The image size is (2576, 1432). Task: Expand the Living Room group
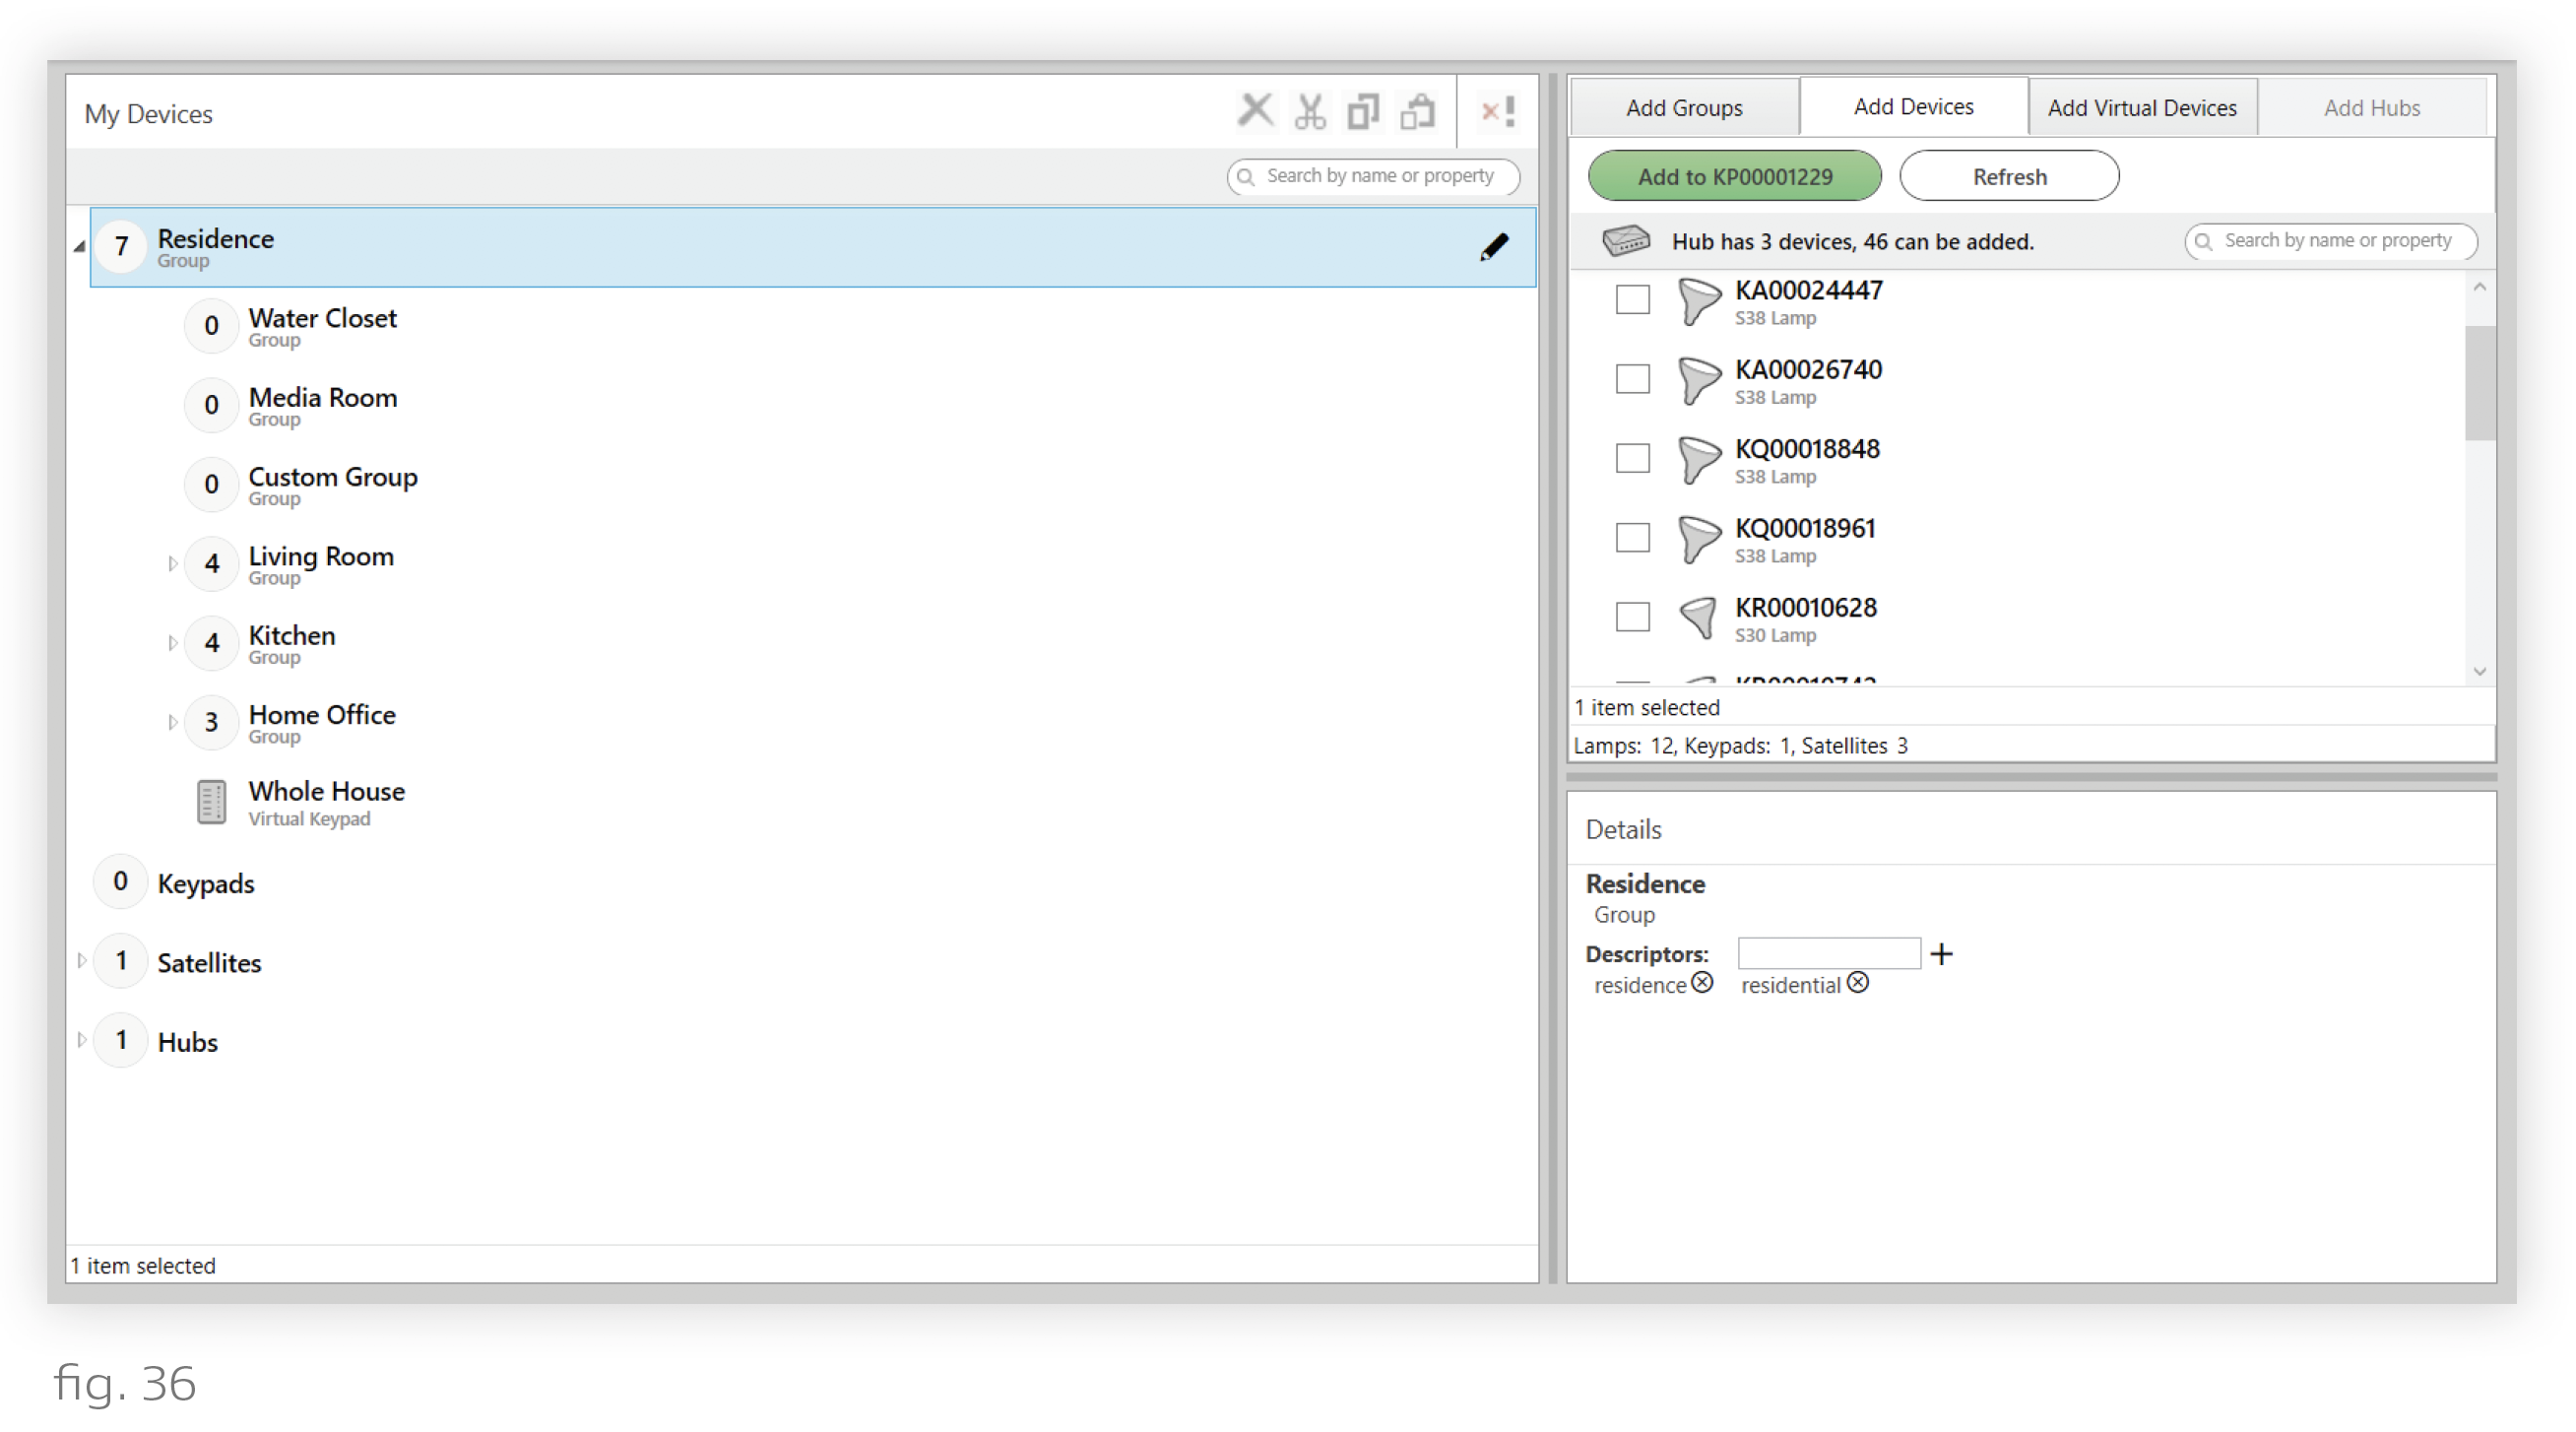click(172, 564)
